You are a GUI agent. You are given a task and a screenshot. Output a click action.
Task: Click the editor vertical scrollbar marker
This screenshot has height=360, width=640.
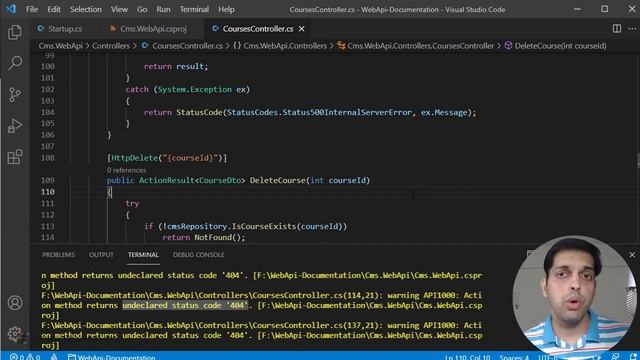[638, 160]
